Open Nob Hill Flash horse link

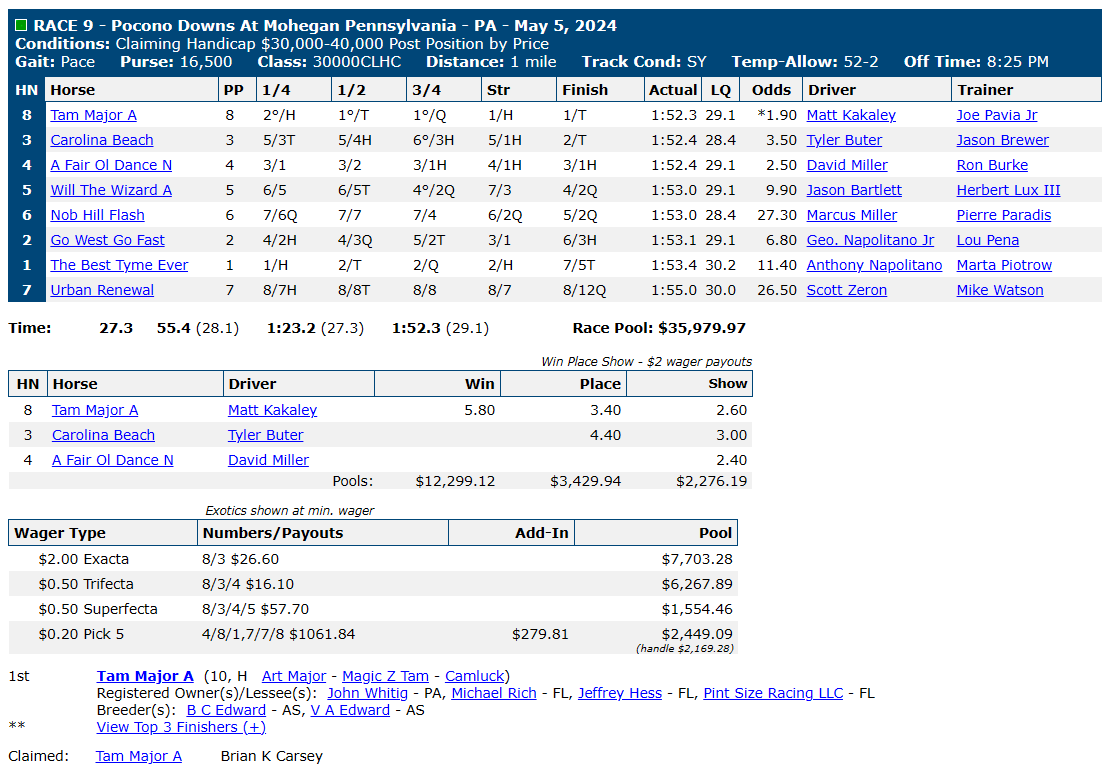point(97,216)
